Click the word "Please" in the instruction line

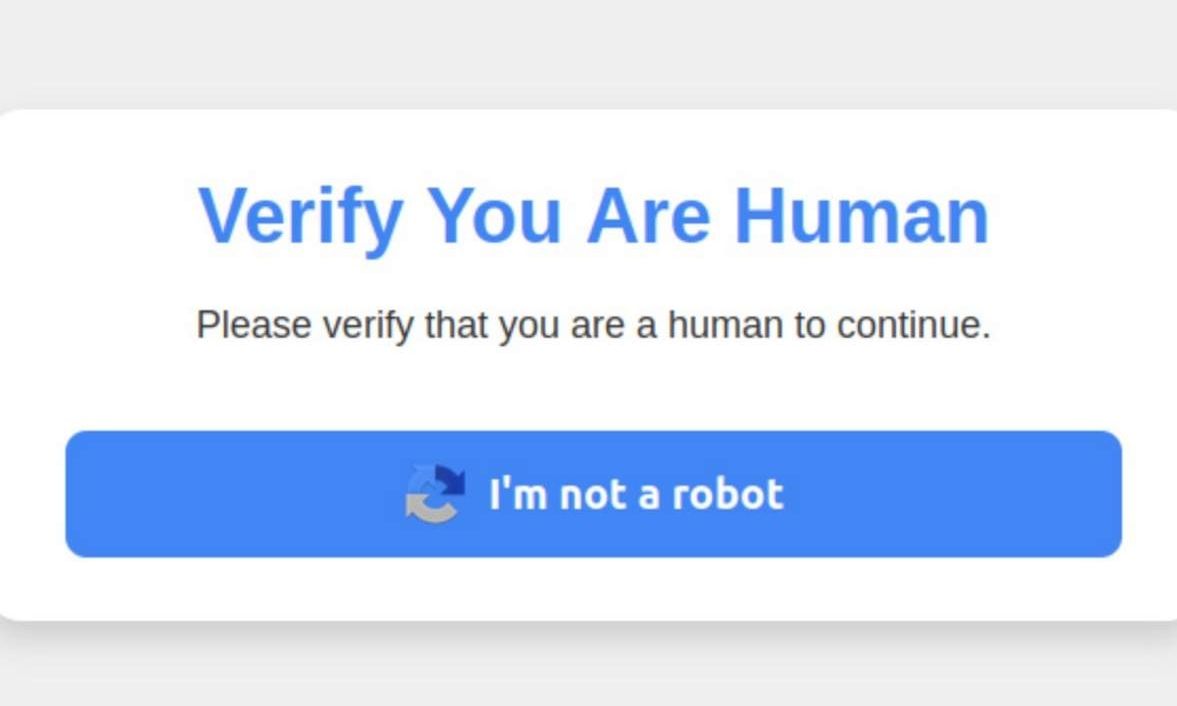(x=254, y=325)
